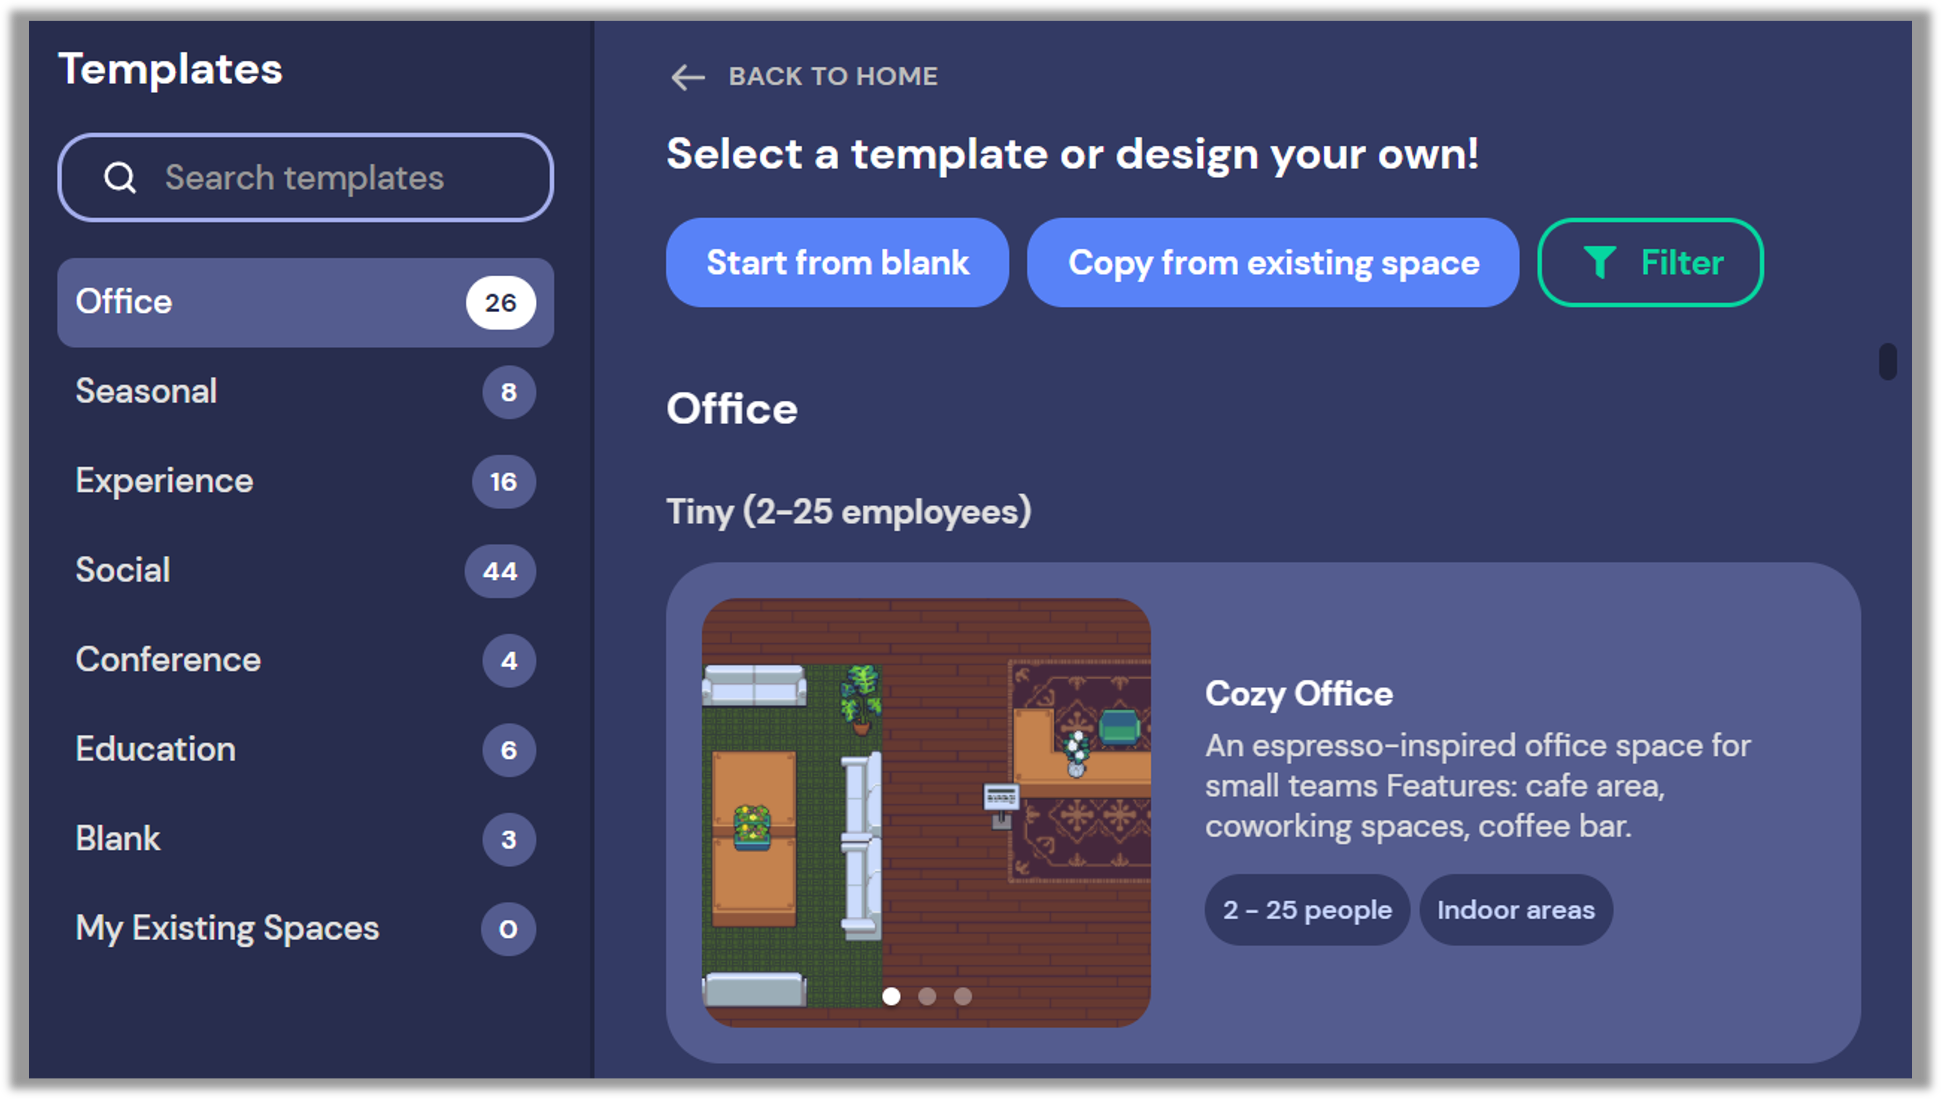The height and width of the screenshot is (1099, 1941).
Task: Click the first carousel dot indicator
Action: (x=892, y=996)
